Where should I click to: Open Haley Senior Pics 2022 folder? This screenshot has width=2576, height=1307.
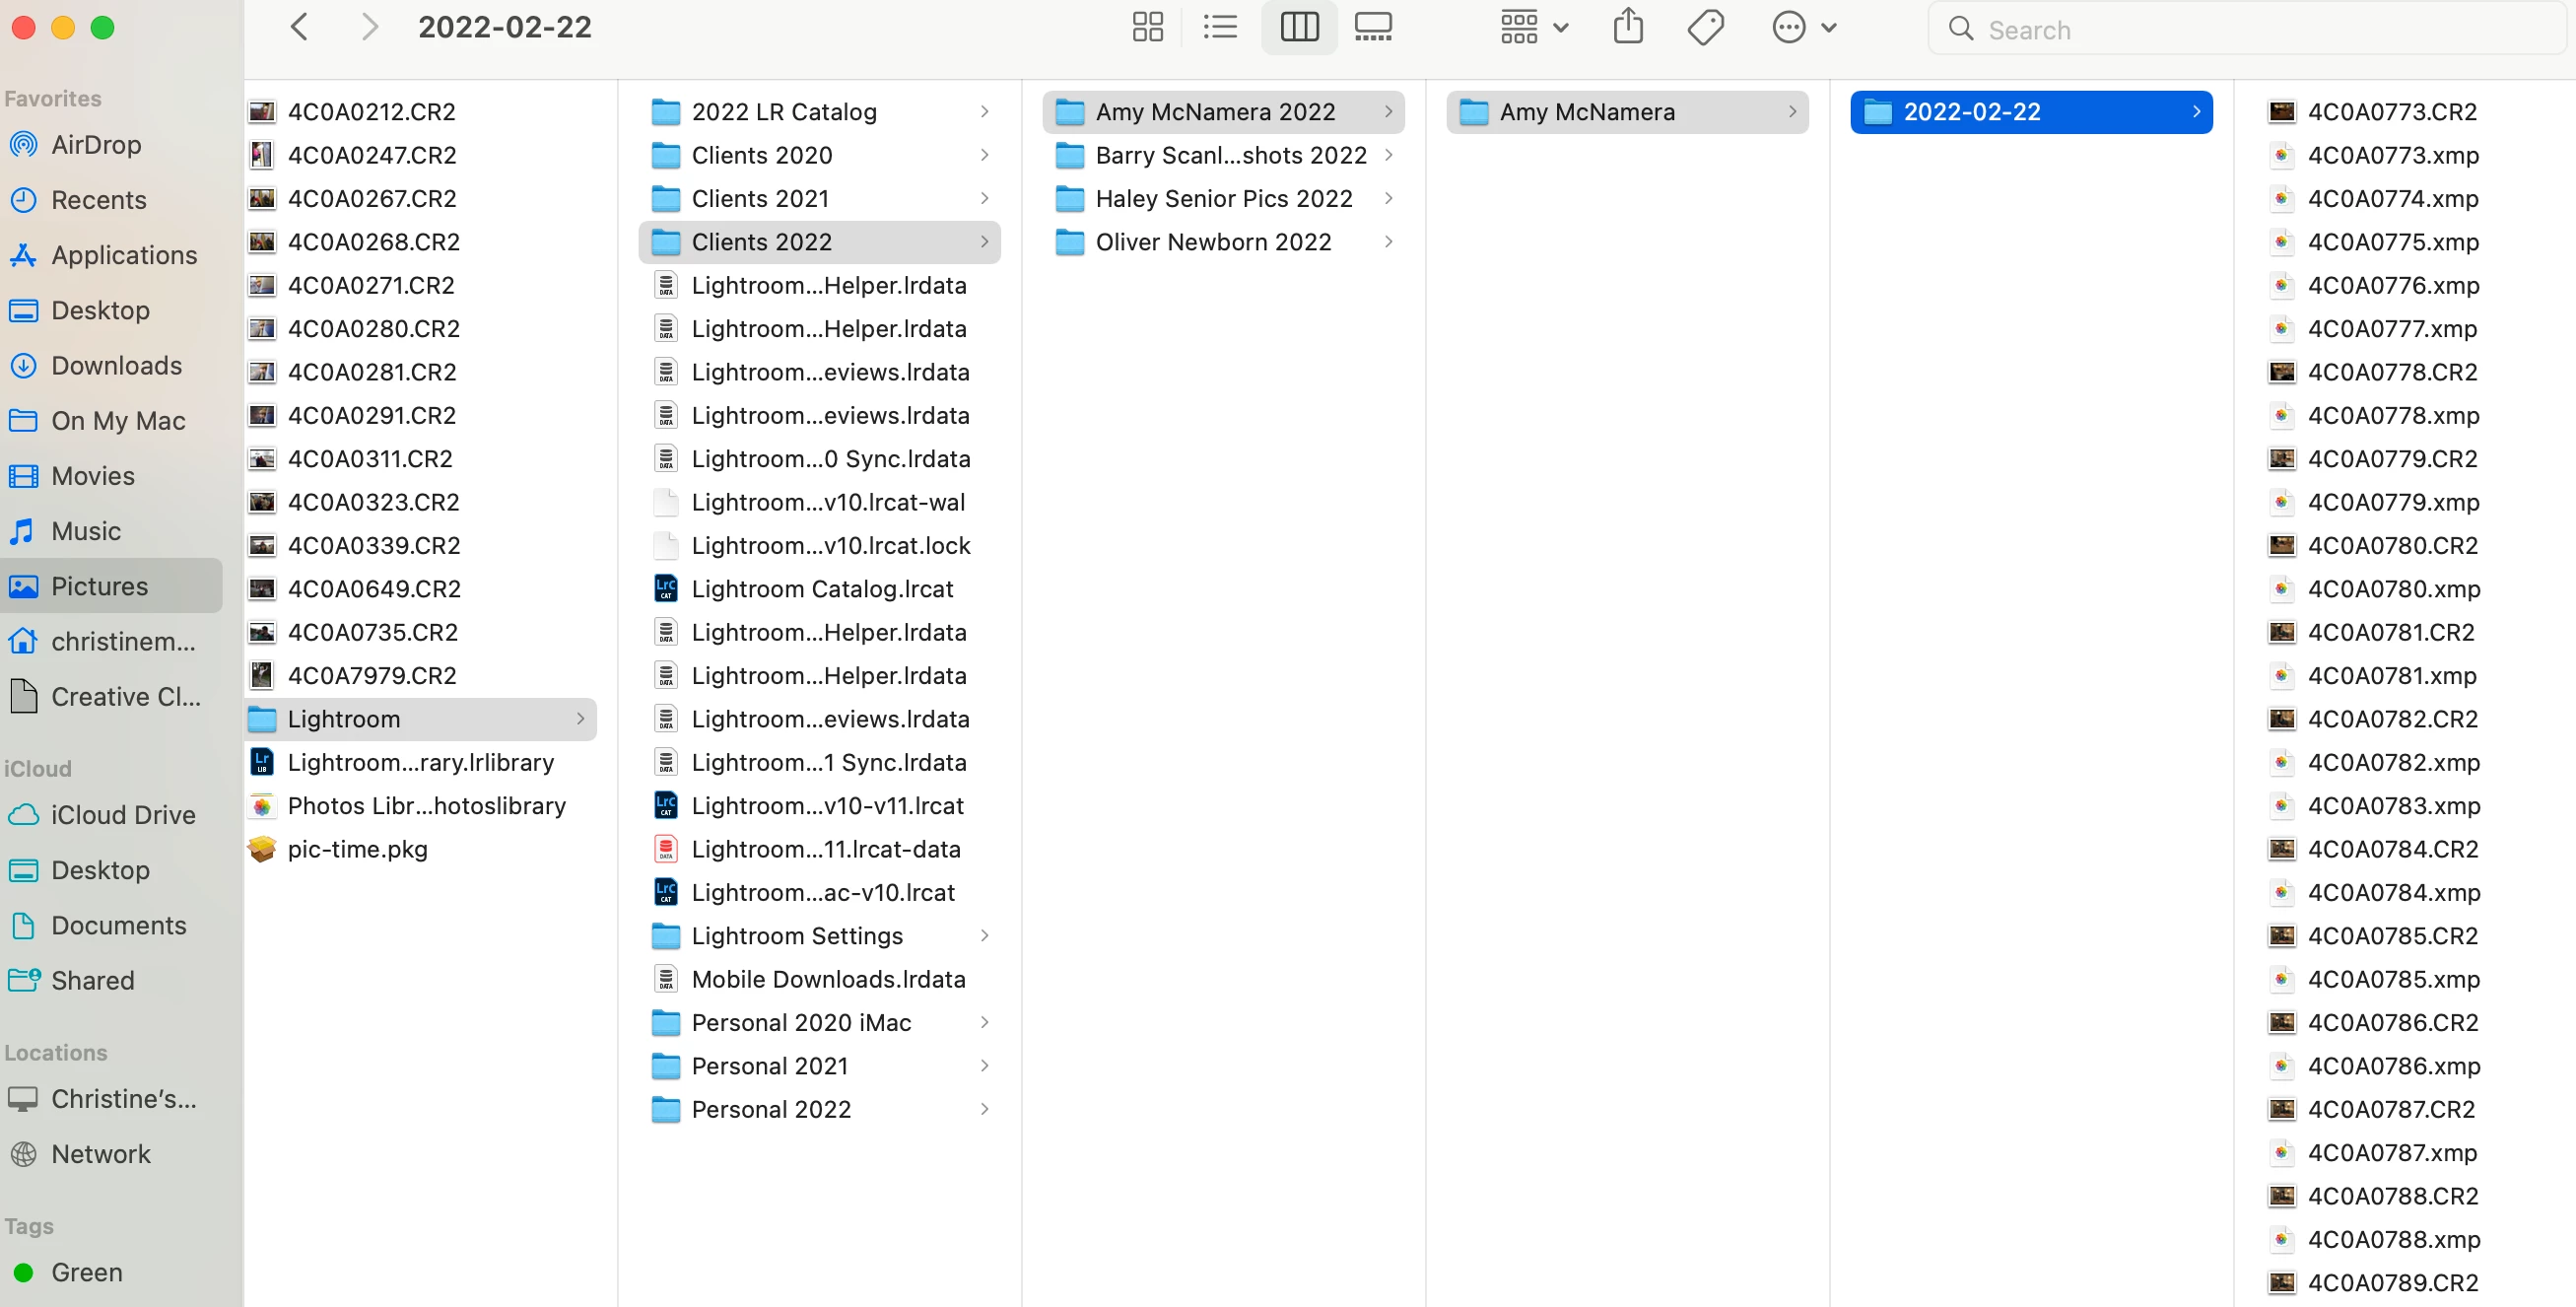[1223, 198]
